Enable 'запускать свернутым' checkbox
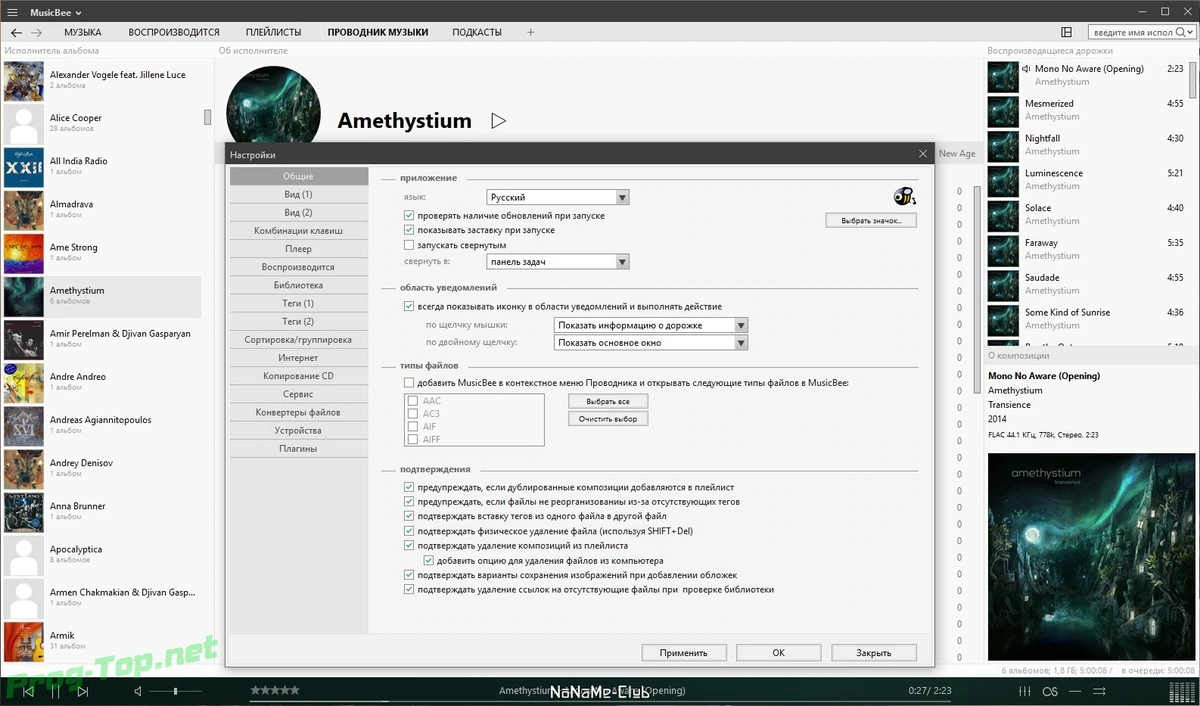 click(x=409, y=245)
